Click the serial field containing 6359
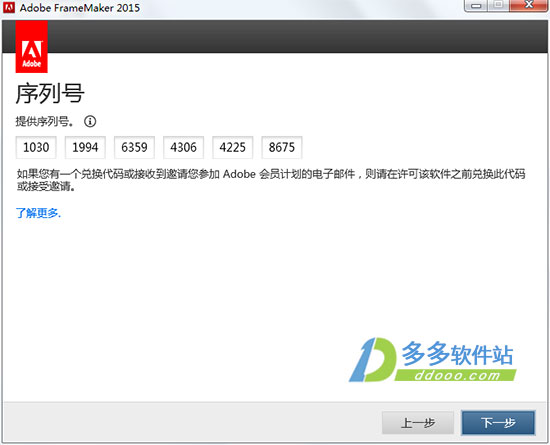The height and width of the screenshot is (445, 550). pyautogui.click(x=134, y=147)
